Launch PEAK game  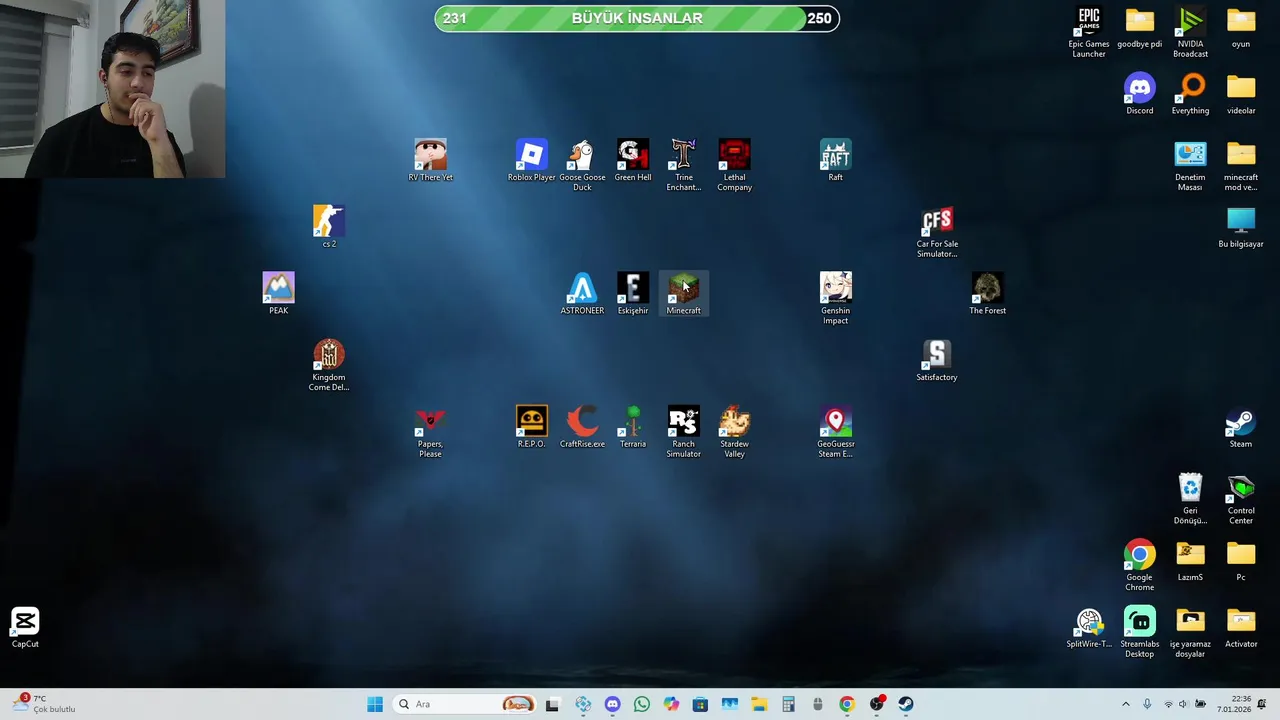point(278,293)
